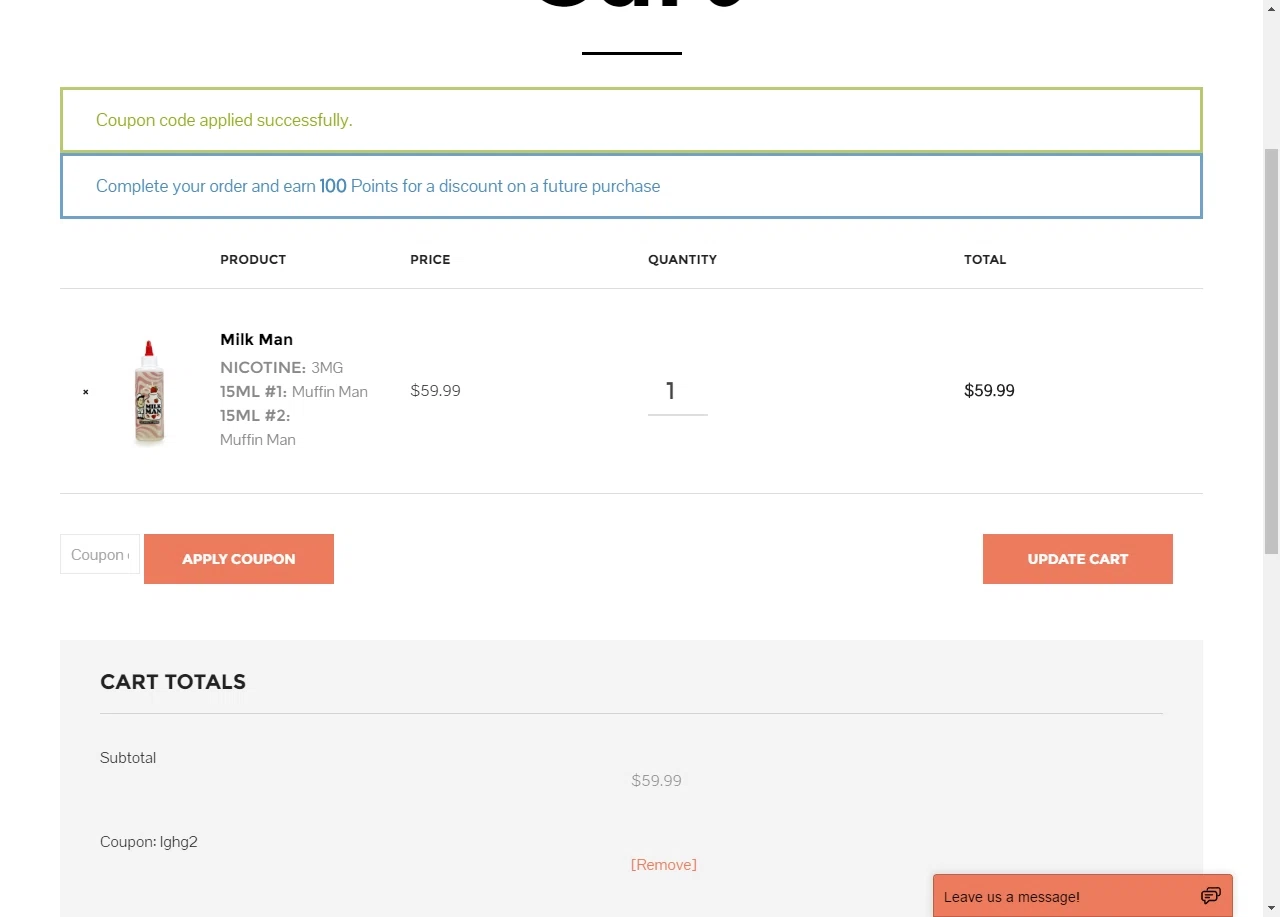Click the TOTAL column header

[x=985, y=259]
